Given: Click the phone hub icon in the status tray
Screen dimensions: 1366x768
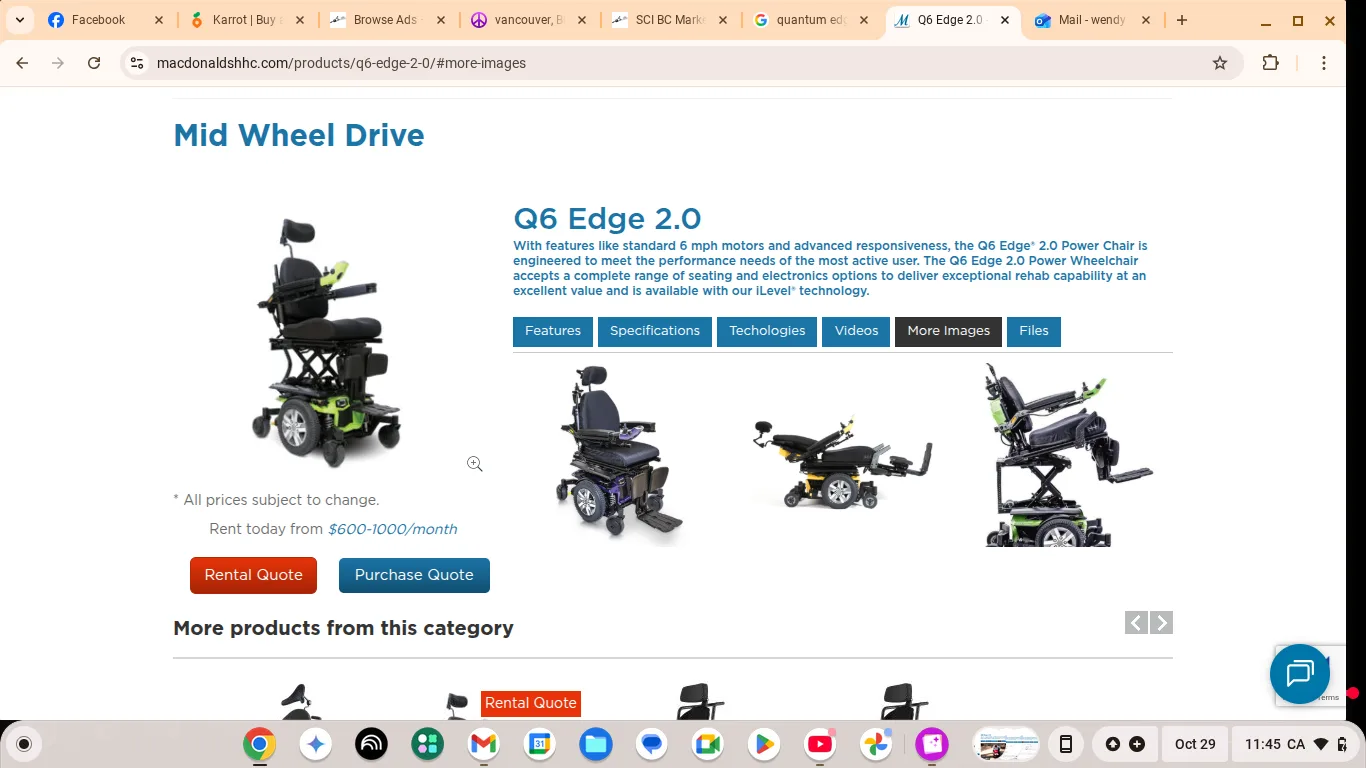Looking at the screenshot, I should [1065, 744].
